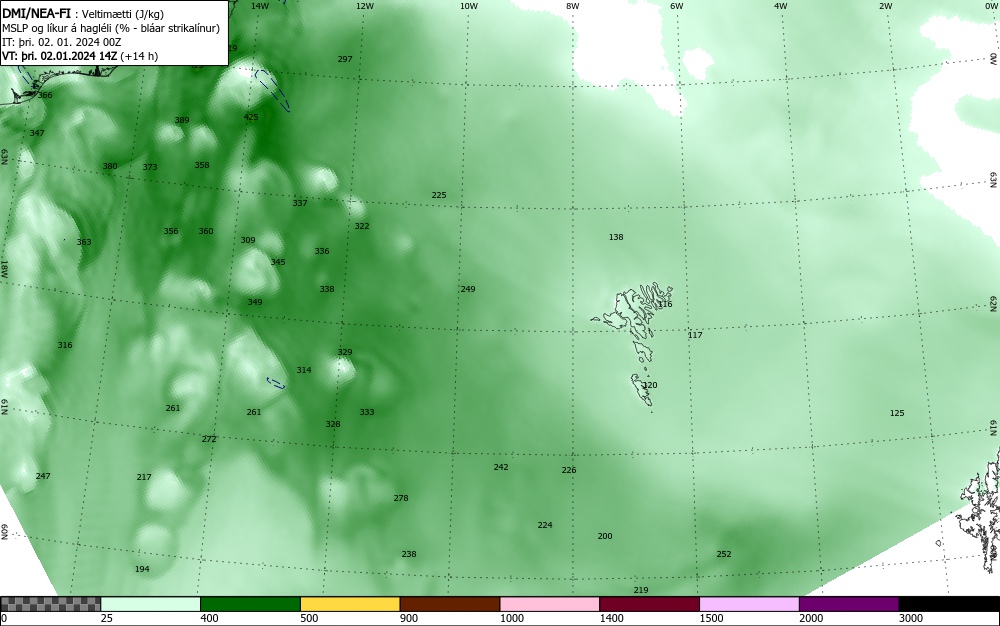1000x626 pixels.
Task: Click the map value 333
Action: 367,412
